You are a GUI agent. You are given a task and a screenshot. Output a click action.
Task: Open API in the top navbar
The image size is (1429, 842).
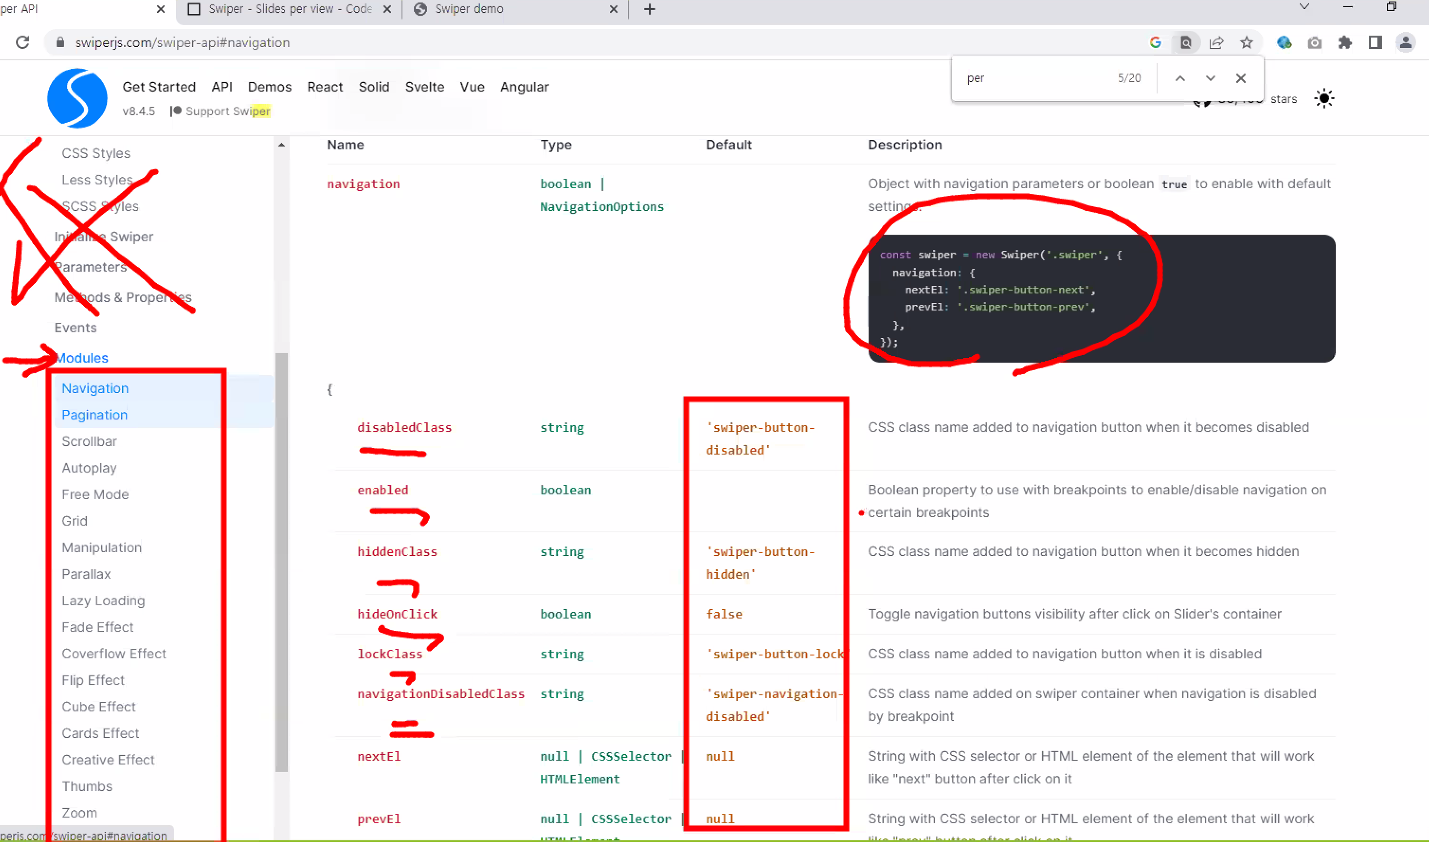[222, 87]
